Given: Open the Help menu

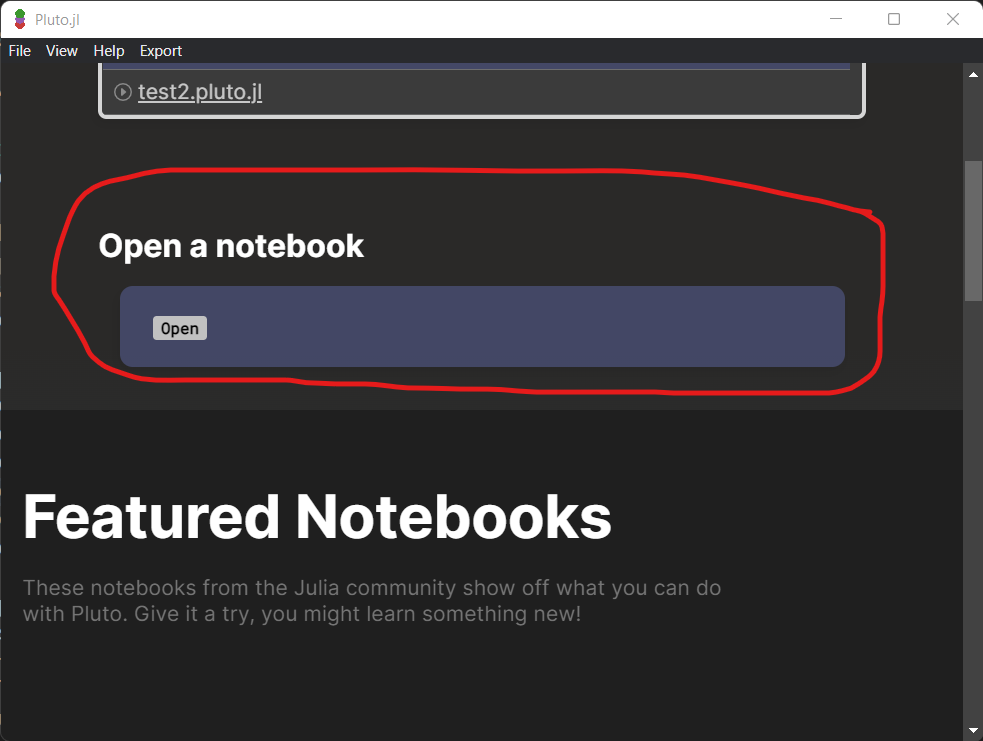Looking at the screenshot, I should [108, 51].
